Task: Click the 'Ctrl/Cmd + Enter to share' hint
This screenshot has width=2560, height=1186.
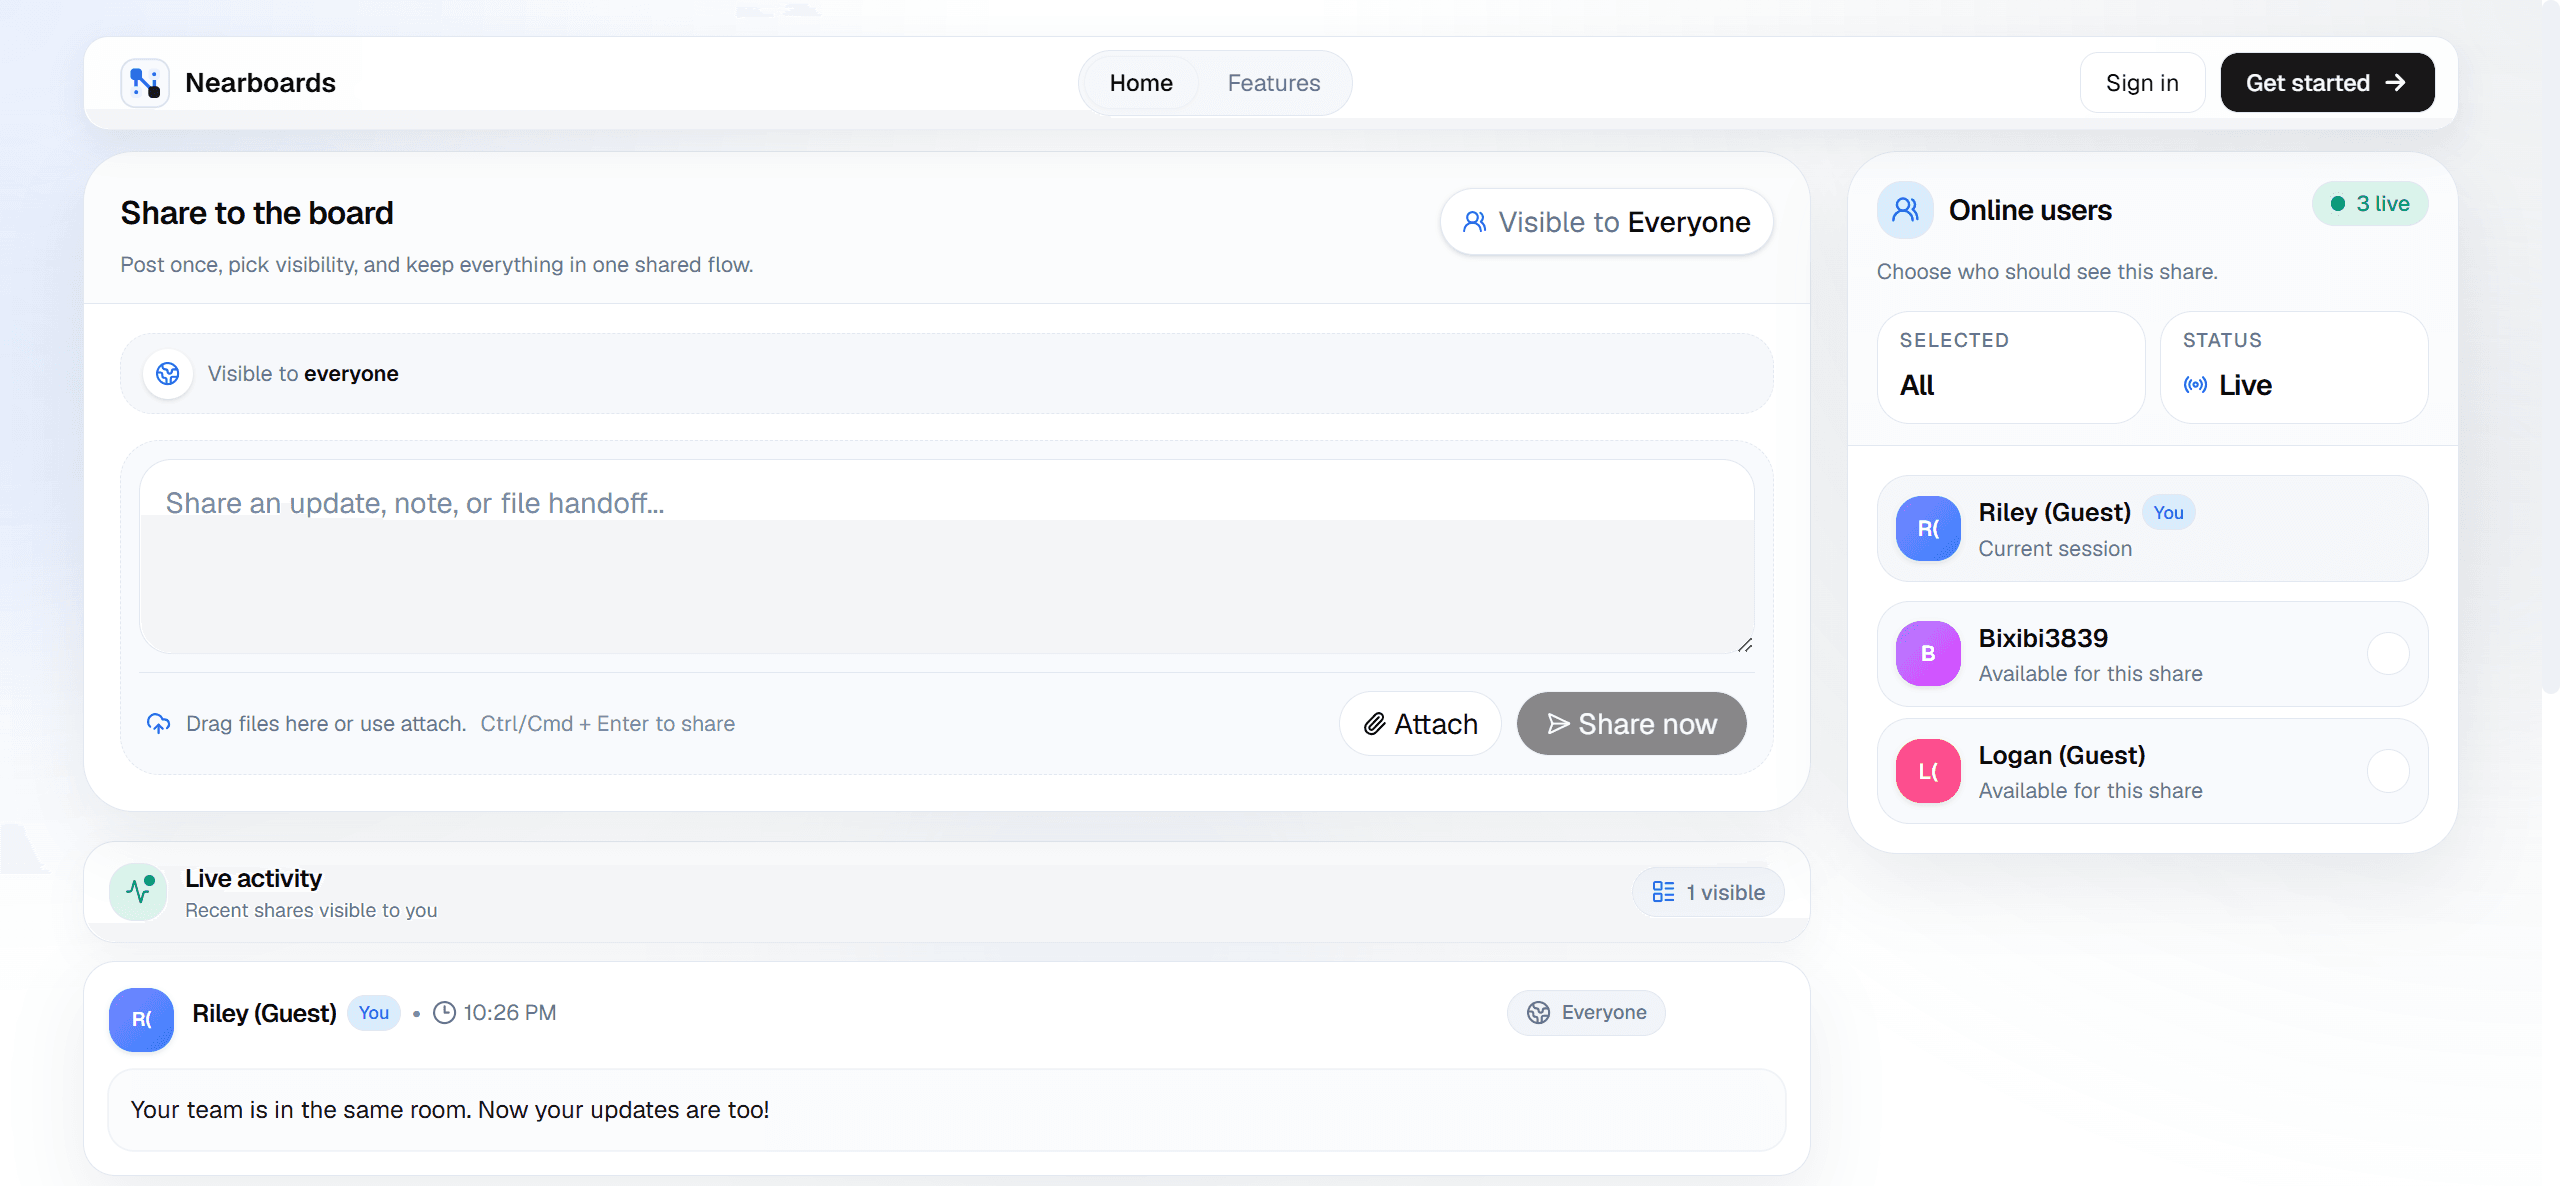Action: [x=607, y=724]
